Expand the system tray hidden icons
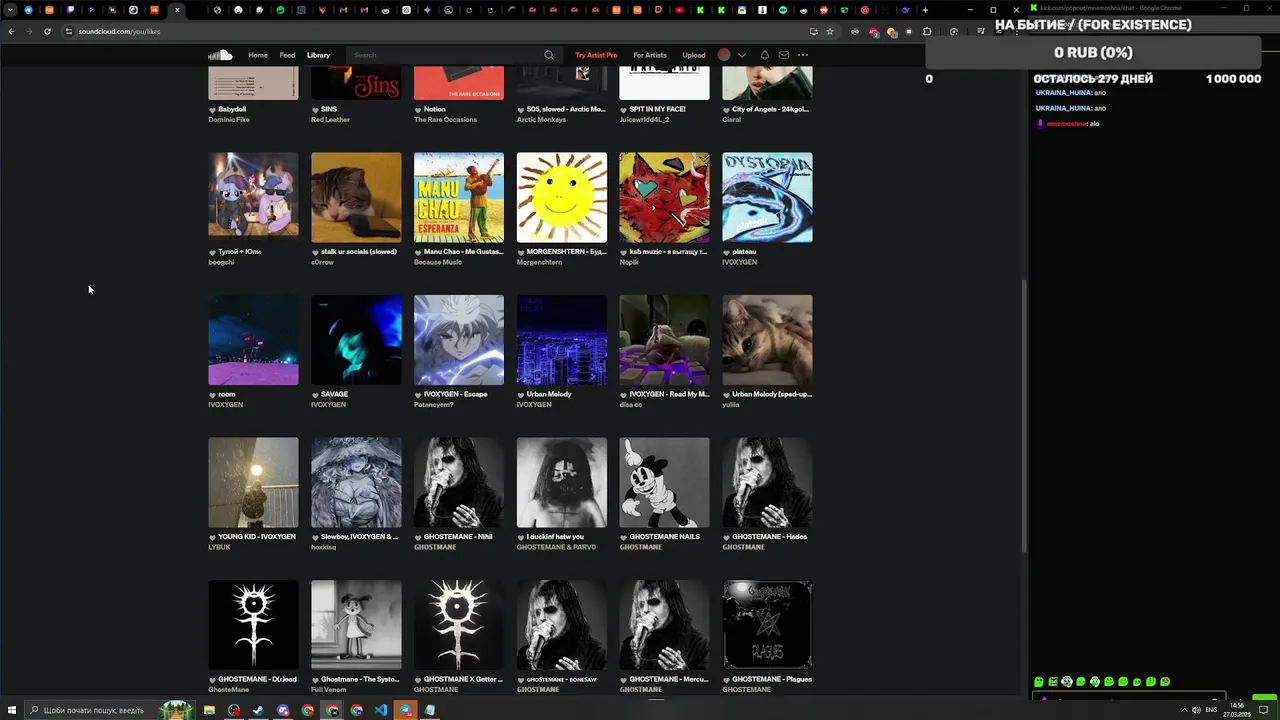Viewport: 1280px width, 720px height. point(1184,710)
